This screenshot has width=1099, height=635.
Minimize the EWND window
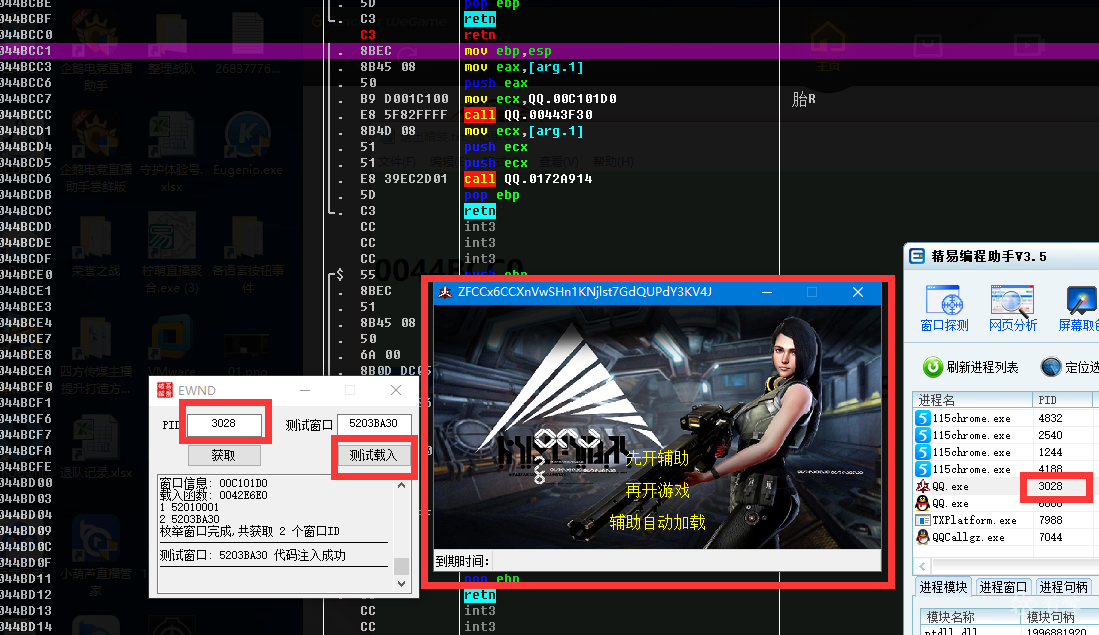coord(305,390)
